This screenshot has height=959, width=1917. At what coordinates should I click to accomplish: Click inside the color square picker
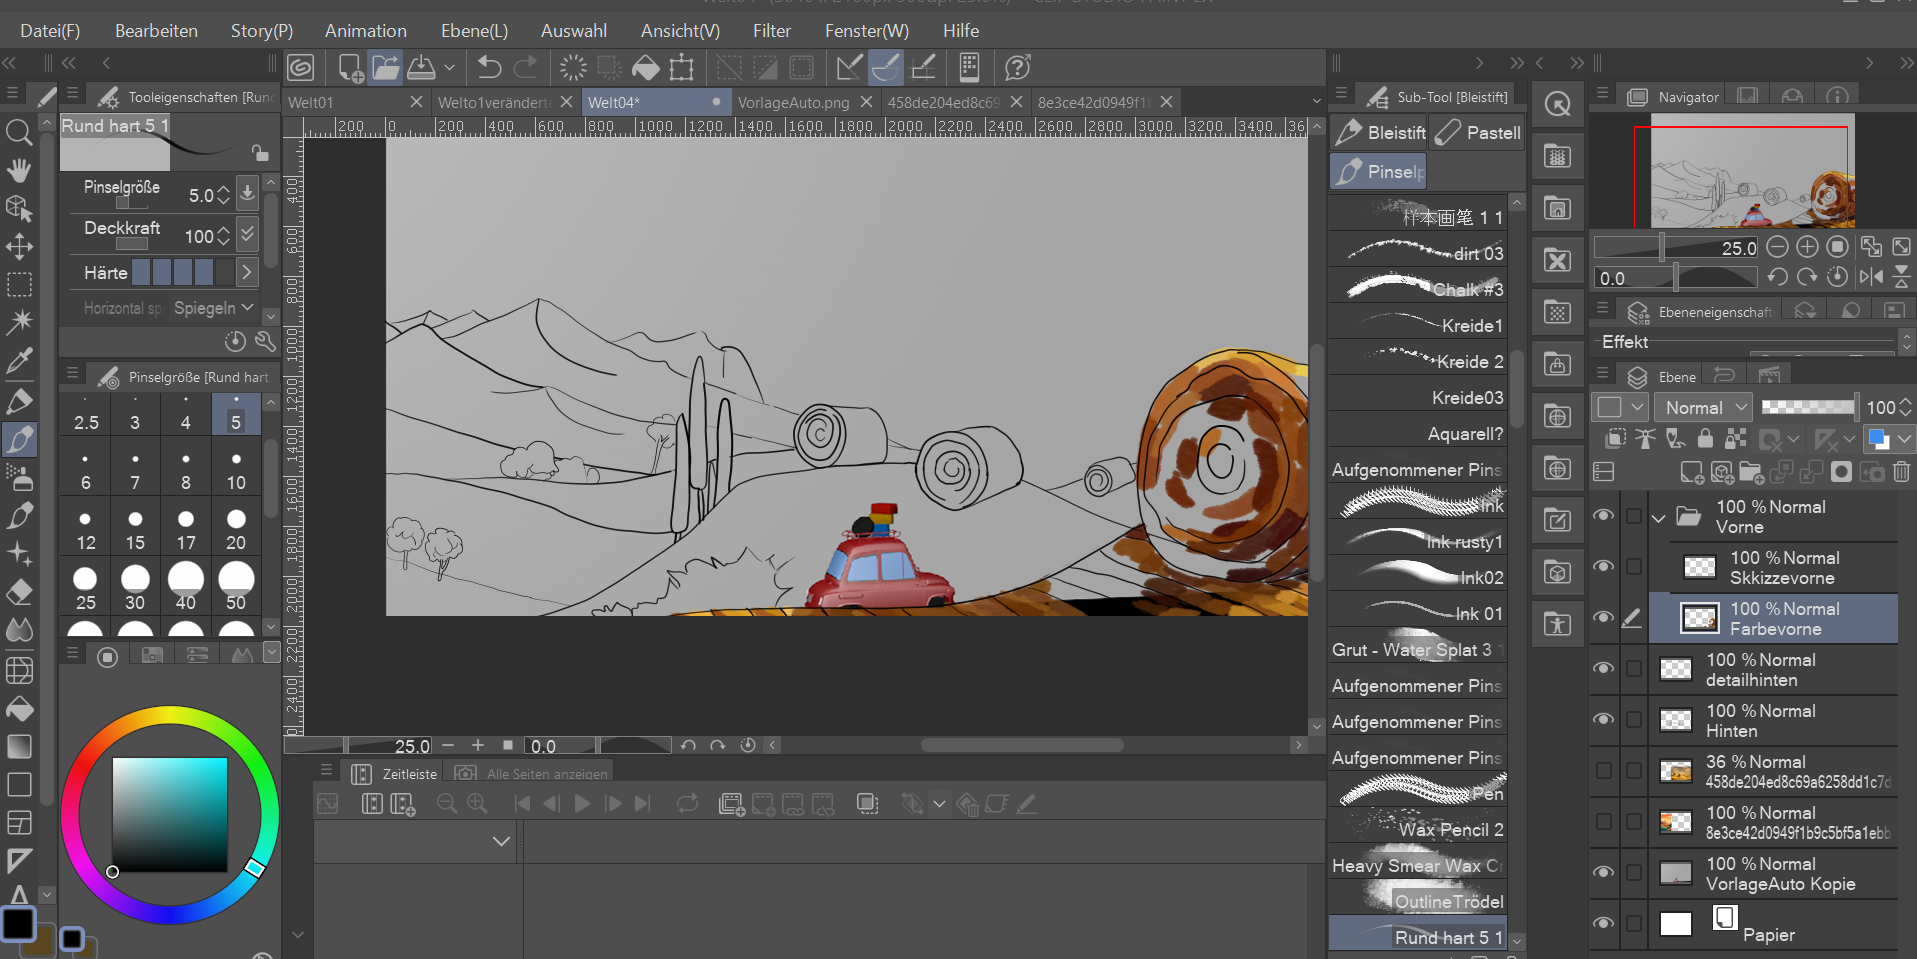click(170, 814)
